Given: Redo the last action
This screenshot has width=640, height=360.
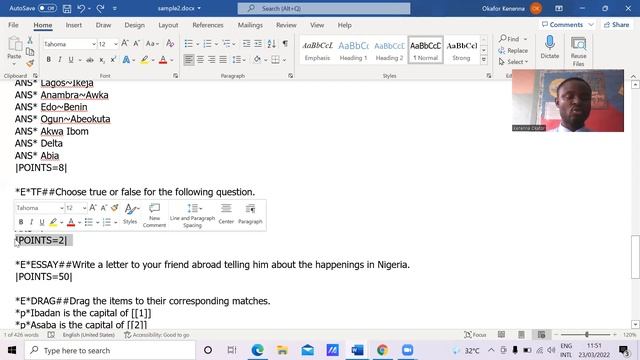Looking at the screenshot, I should [100, 8].
